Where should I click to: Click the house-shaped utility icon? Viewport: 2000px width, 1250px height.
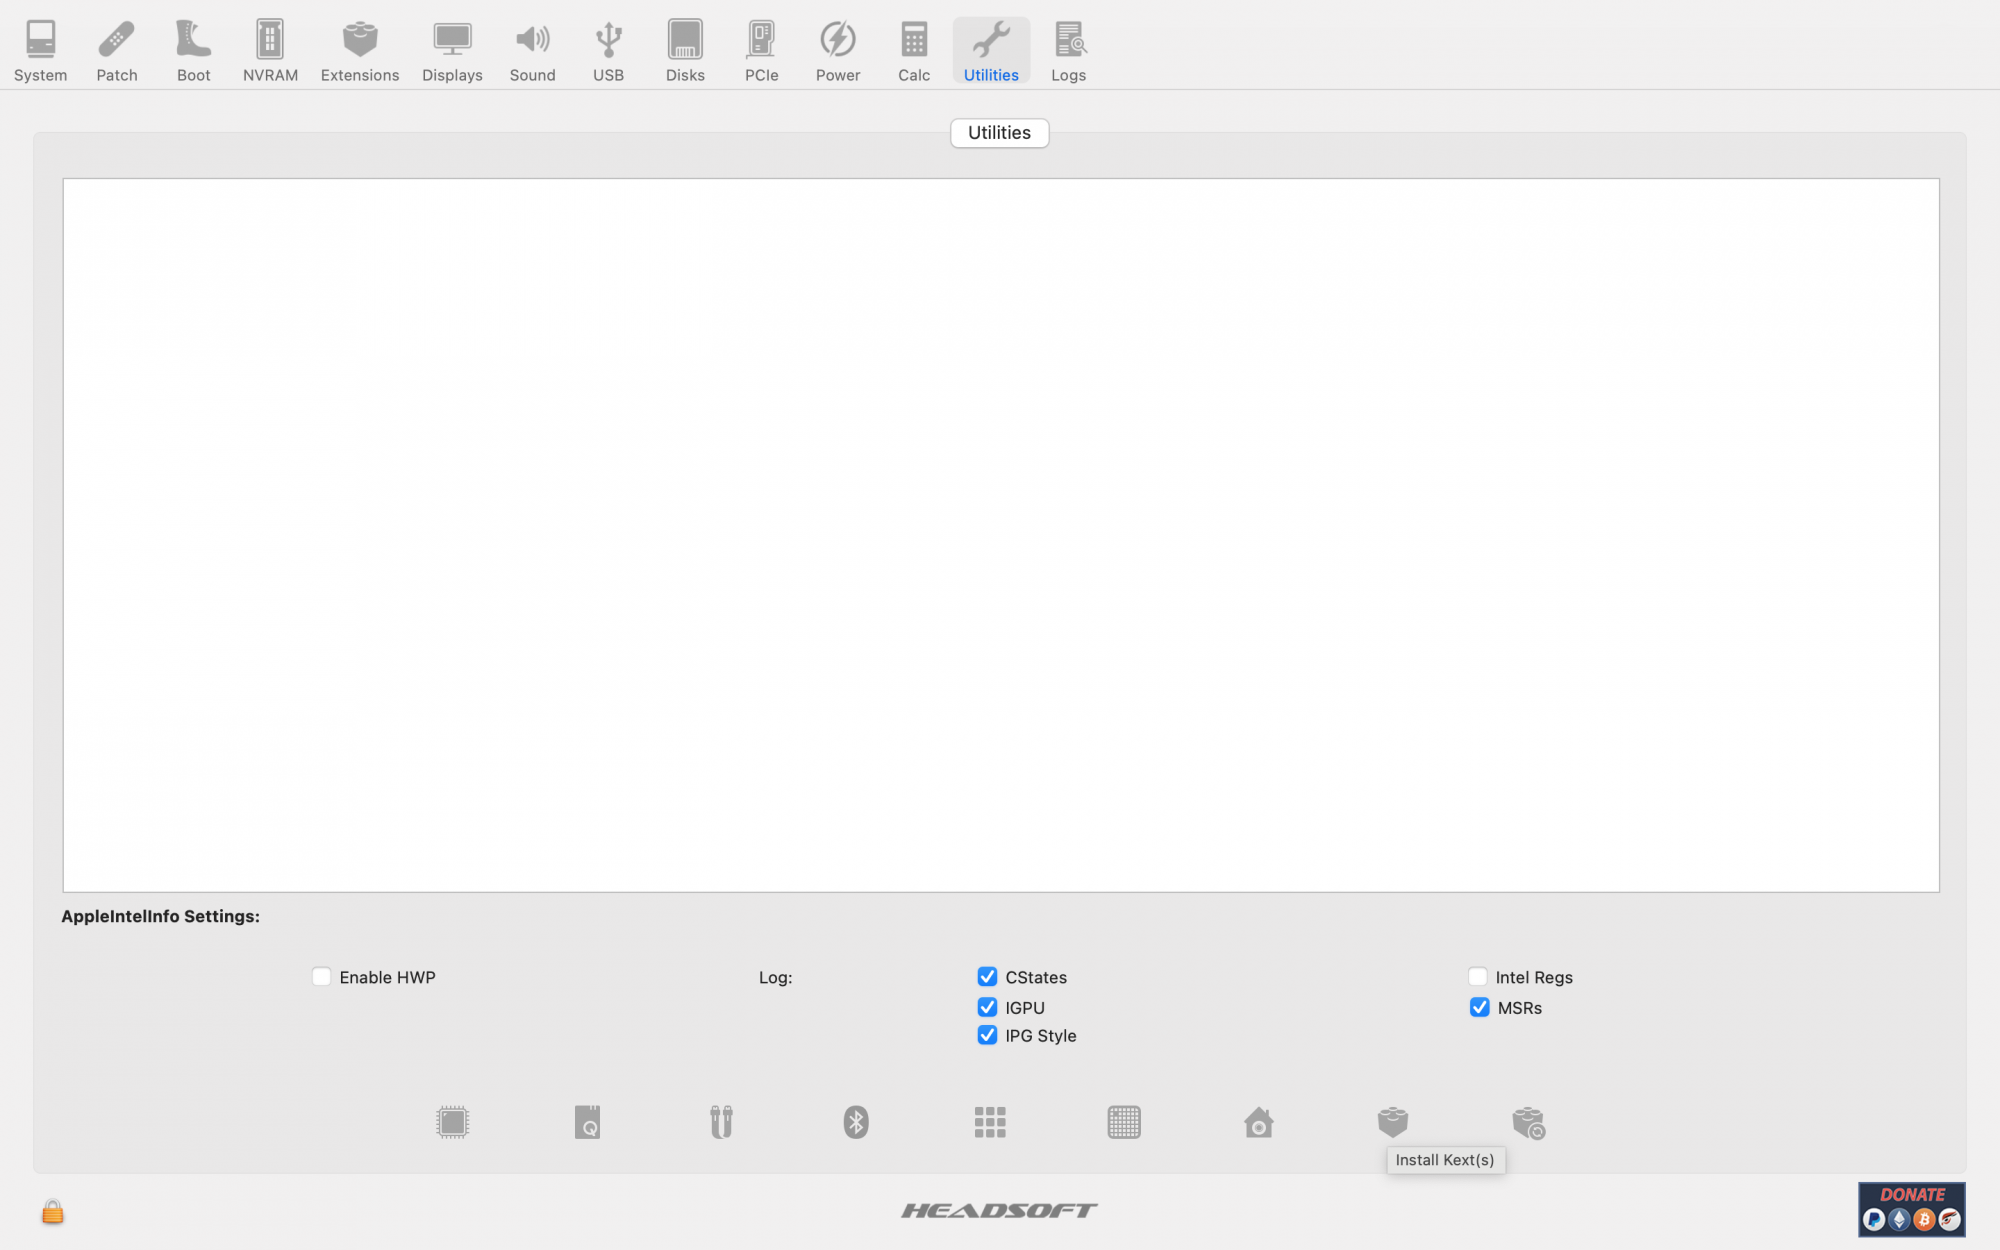(x=1258, y=1122)
